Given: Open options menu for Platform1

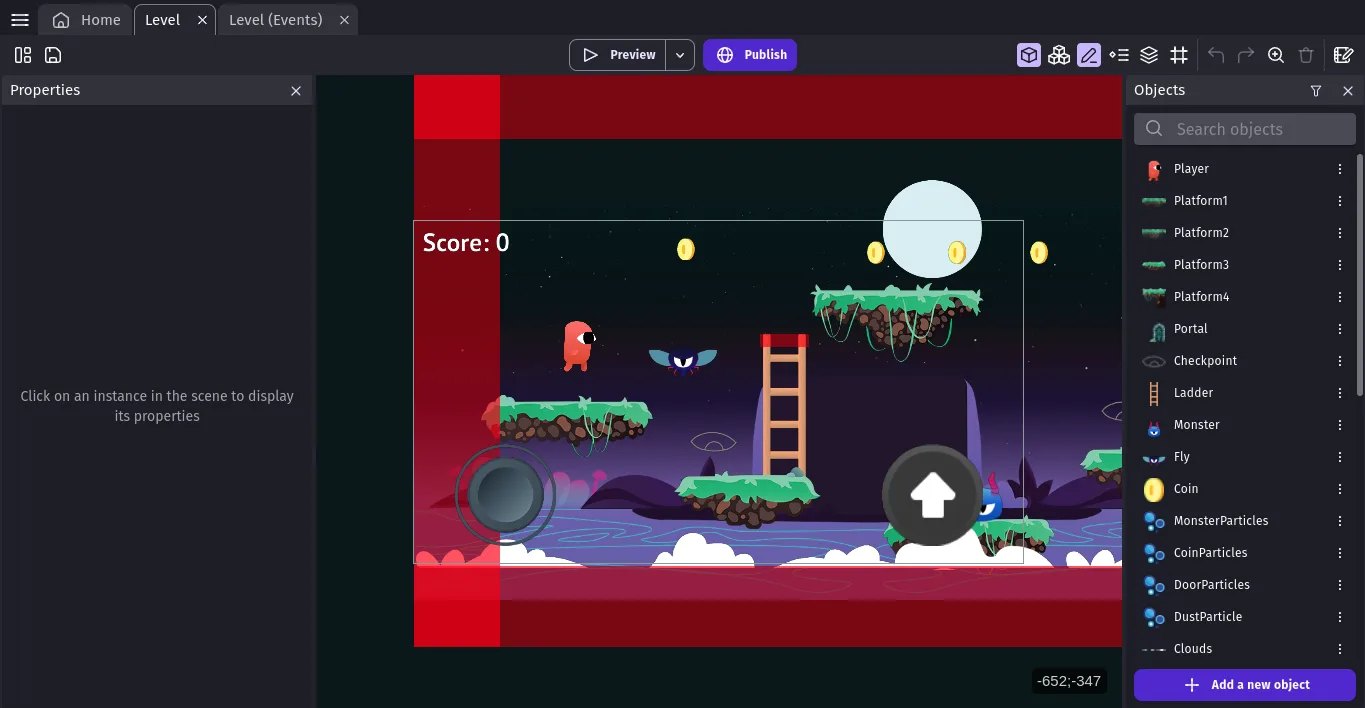Looking at the screenshot, I should pos(1340,201).
